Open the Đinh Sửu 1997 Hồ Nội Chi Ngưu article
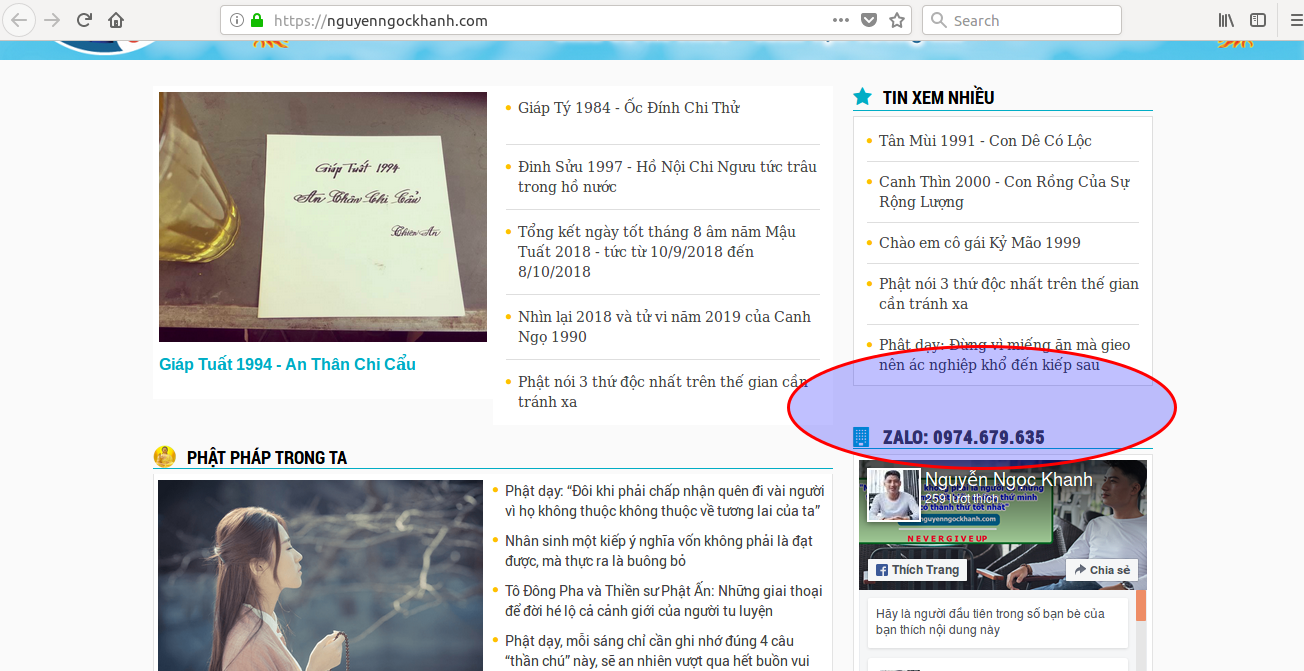Screen dimensions: 1304x671 tap(667, 177)
